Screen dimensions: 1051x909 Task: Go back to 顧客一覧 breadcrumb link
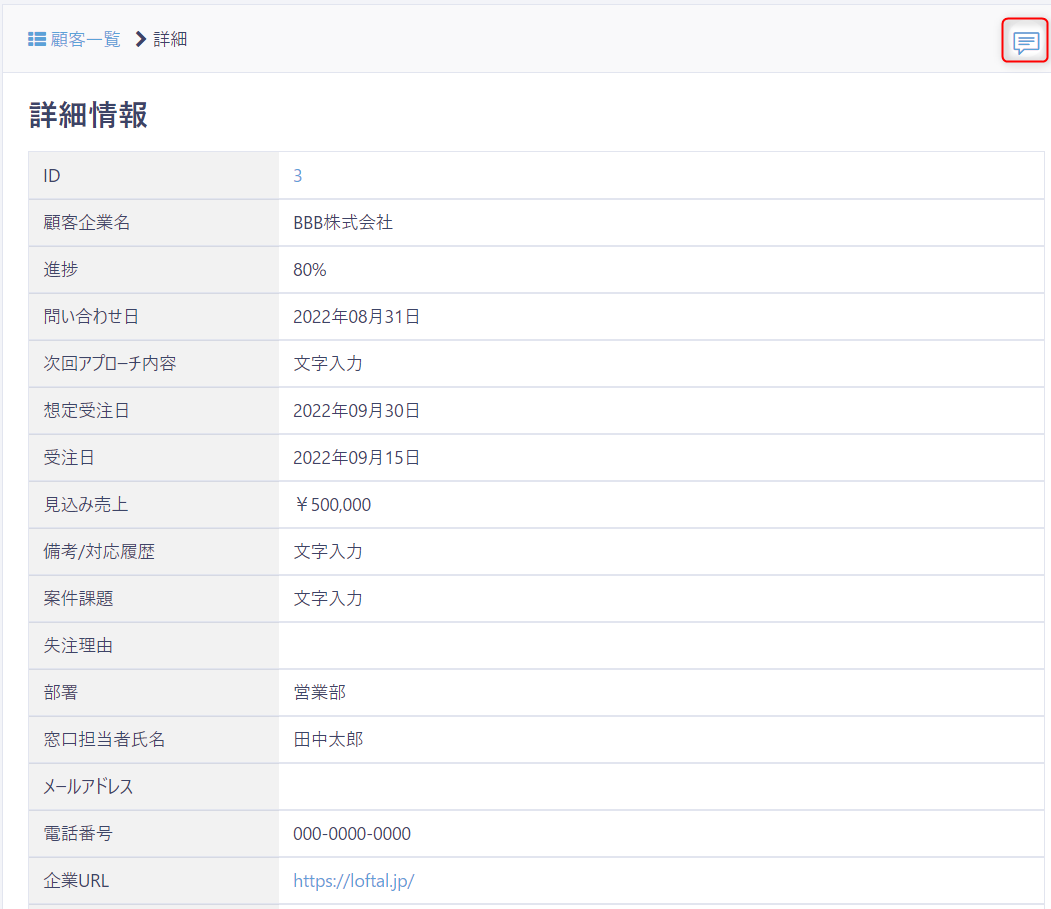85,39
